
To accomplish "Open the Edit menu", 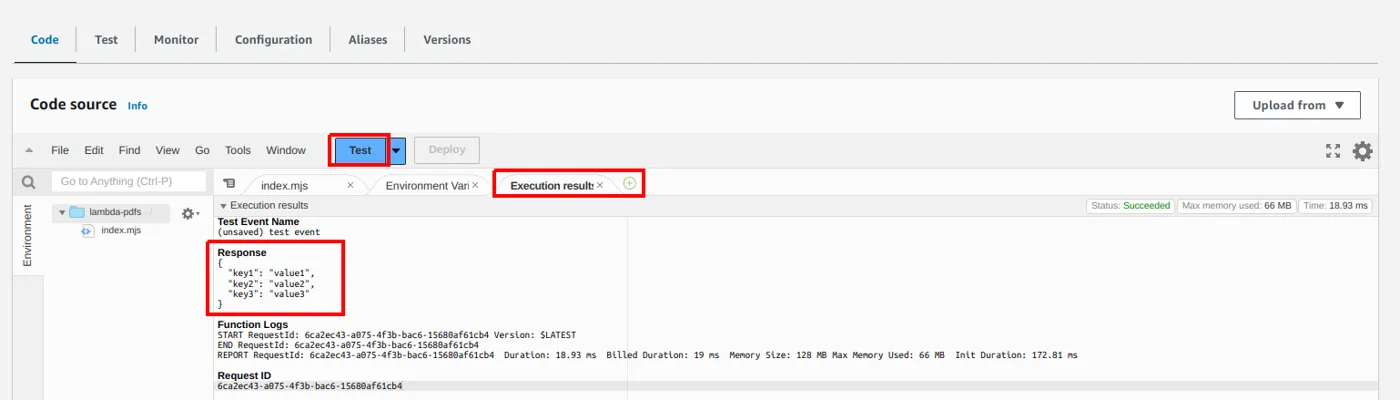I will [x=94, y=151].
